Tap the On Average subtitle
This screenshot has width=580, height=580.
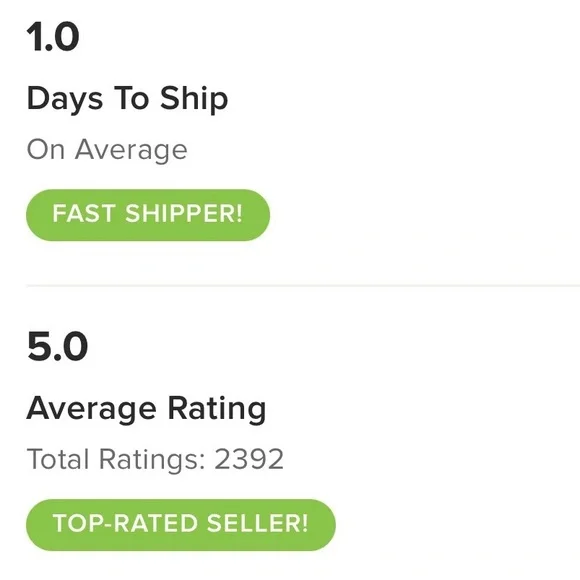click(107, 150)
